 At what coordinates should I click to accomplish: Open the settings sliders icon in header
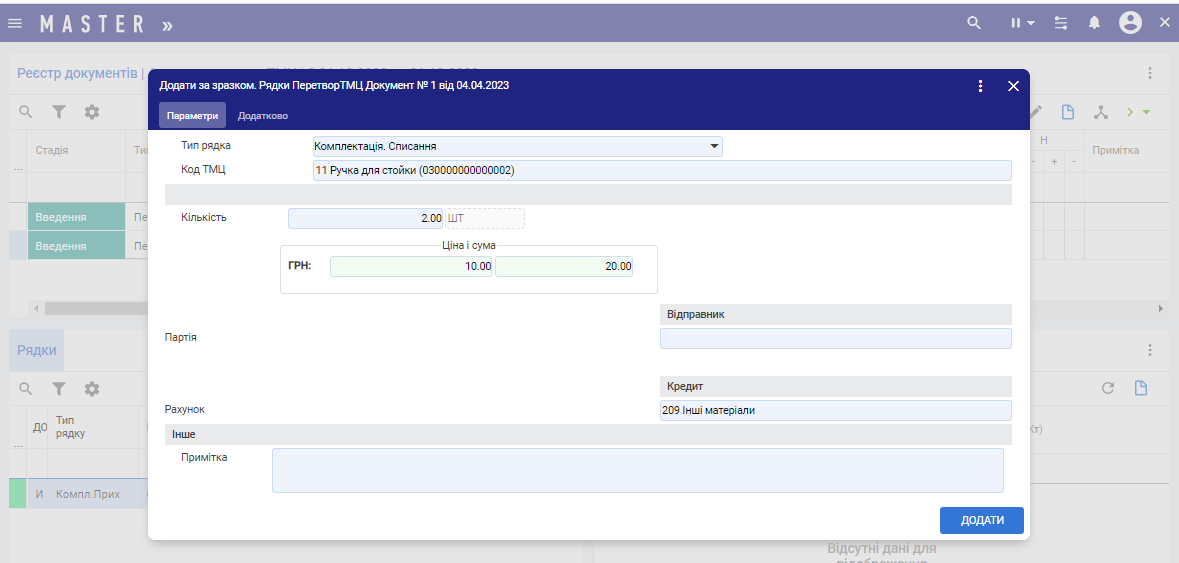[1061, 23]
